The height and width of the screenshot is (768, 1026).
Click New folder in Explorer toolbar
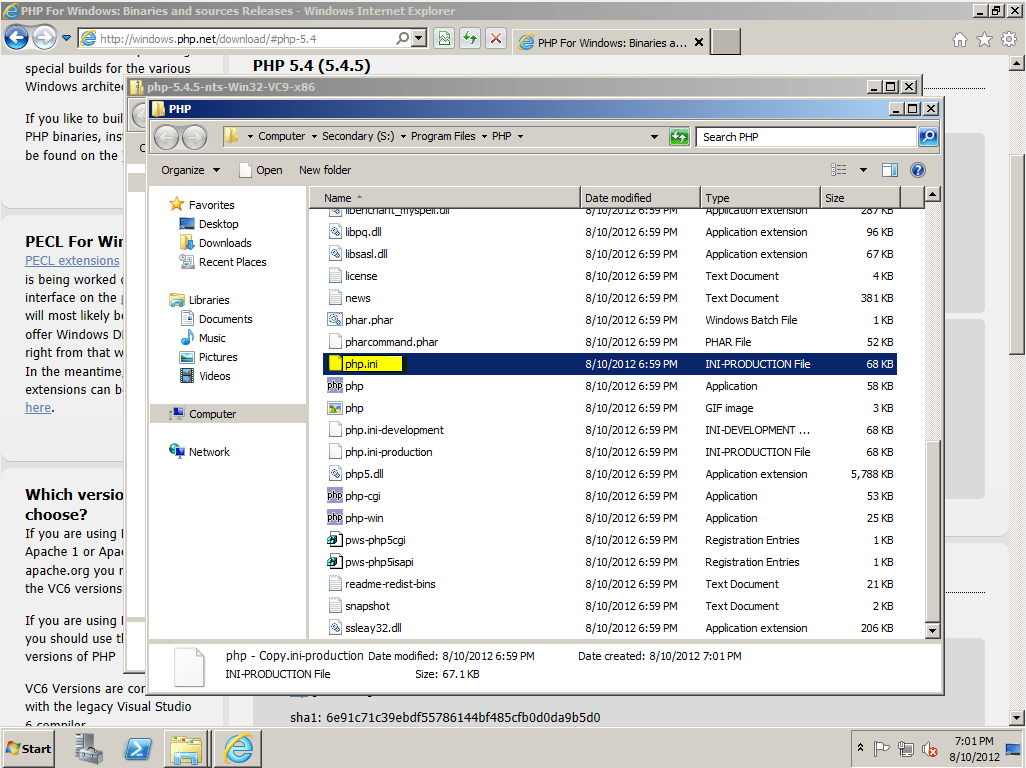tap(325, 170)
